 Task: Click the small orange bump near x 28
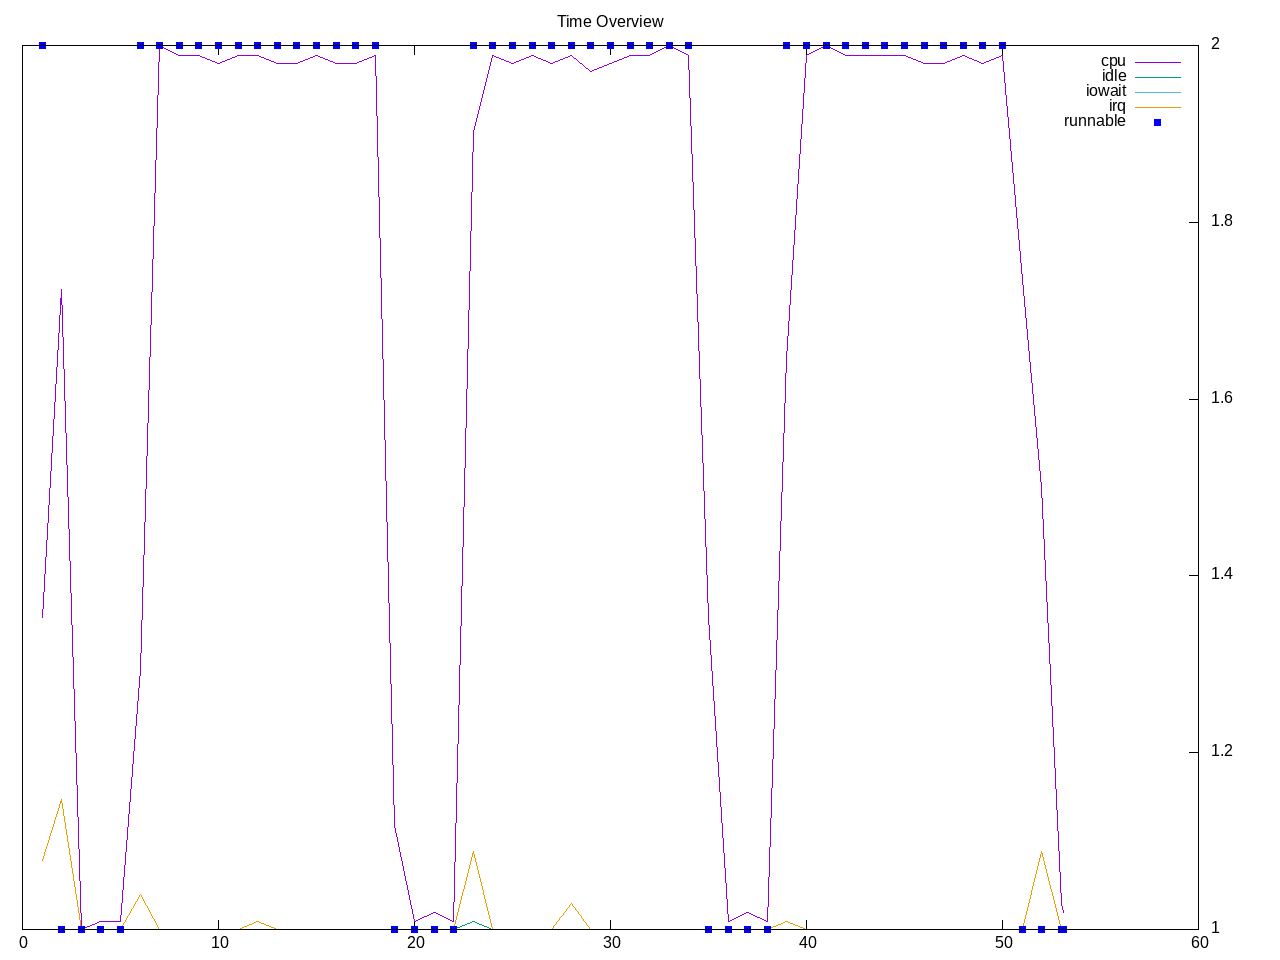571,904
